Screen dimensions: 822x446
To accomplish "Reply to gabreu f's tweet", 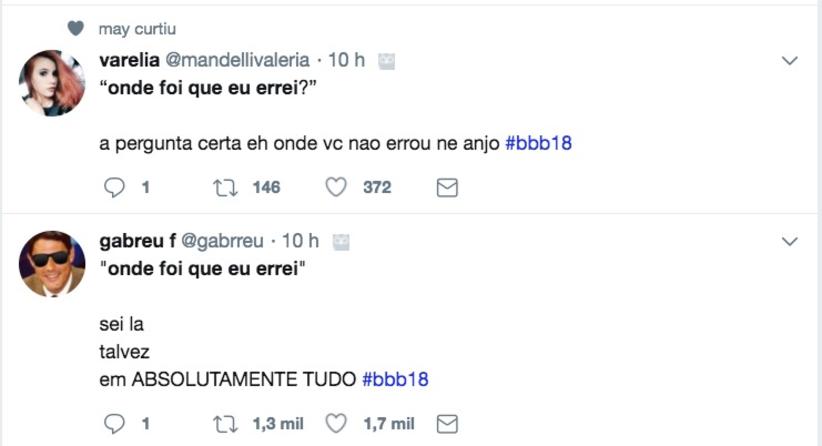I will click(x=116, y=424).
